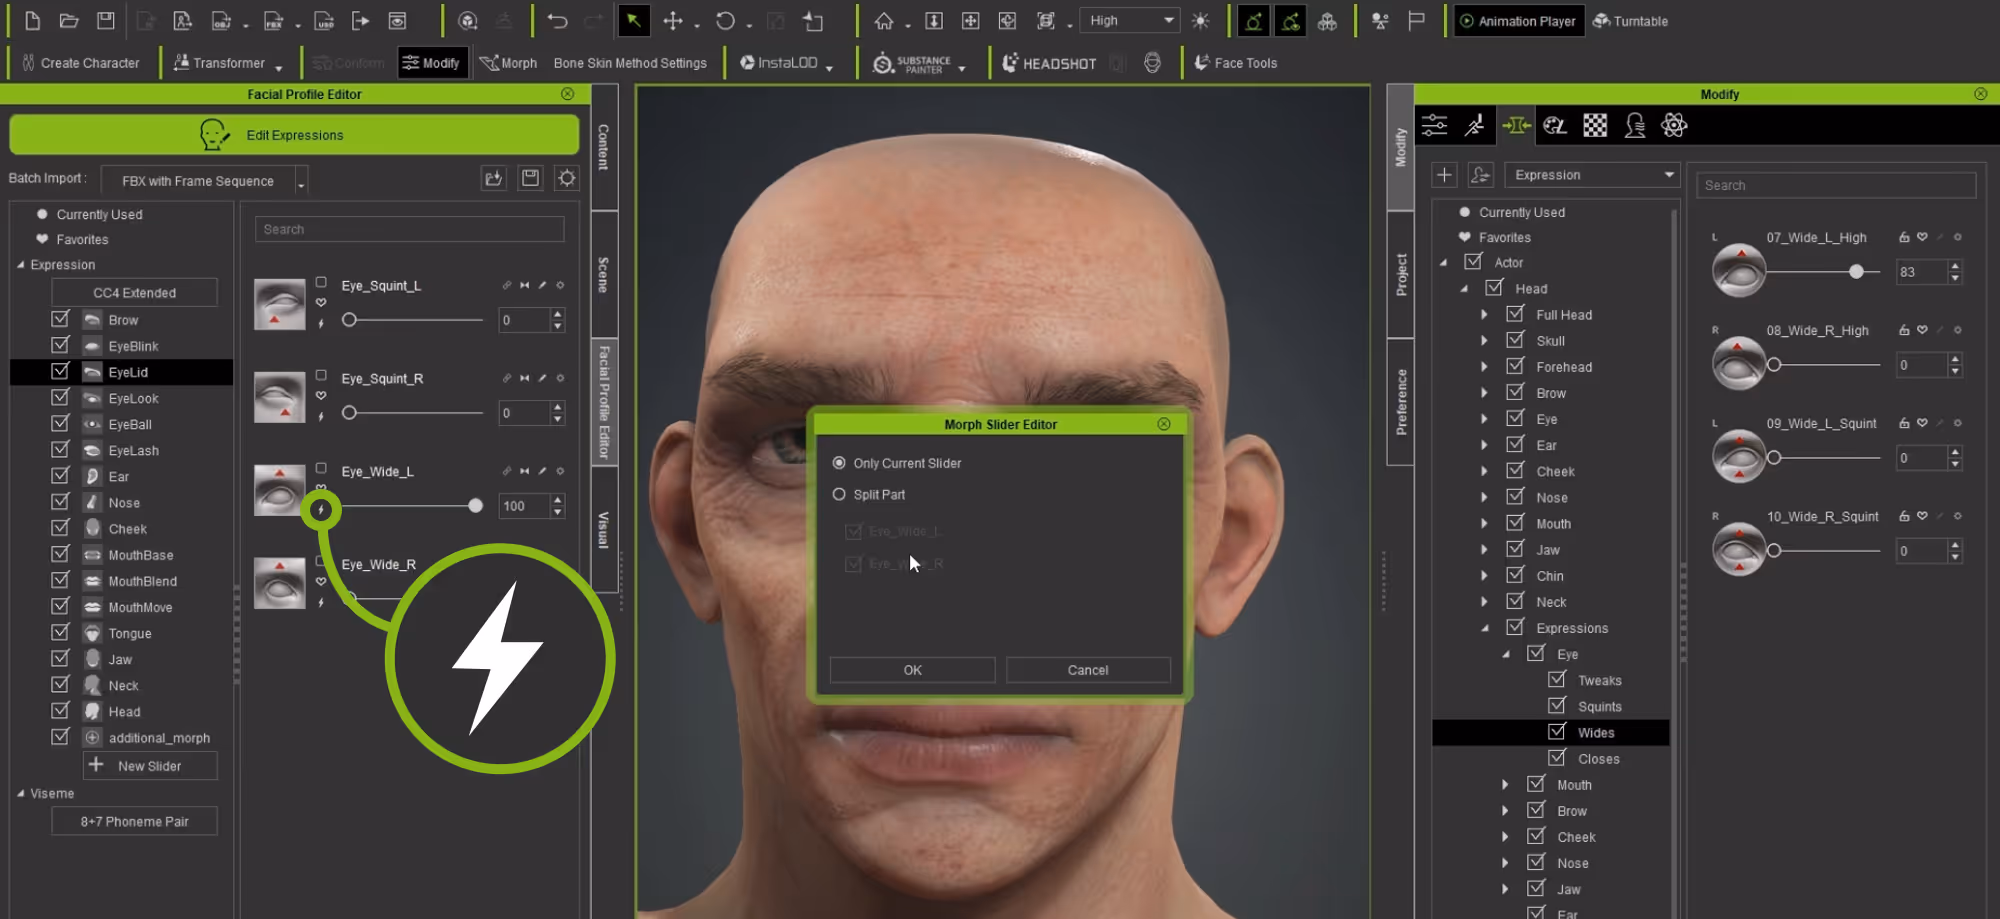Select the arrow selection tool
The height and width of the screenshot is (919, 2000).
633,21
